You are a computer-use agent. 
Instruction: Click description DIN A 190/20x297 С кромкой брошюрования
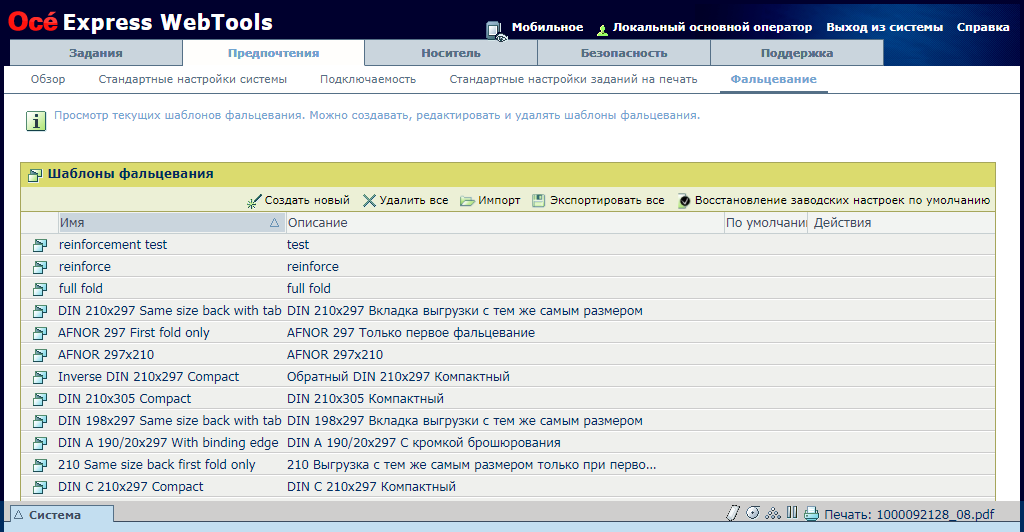tap(424, 443)
